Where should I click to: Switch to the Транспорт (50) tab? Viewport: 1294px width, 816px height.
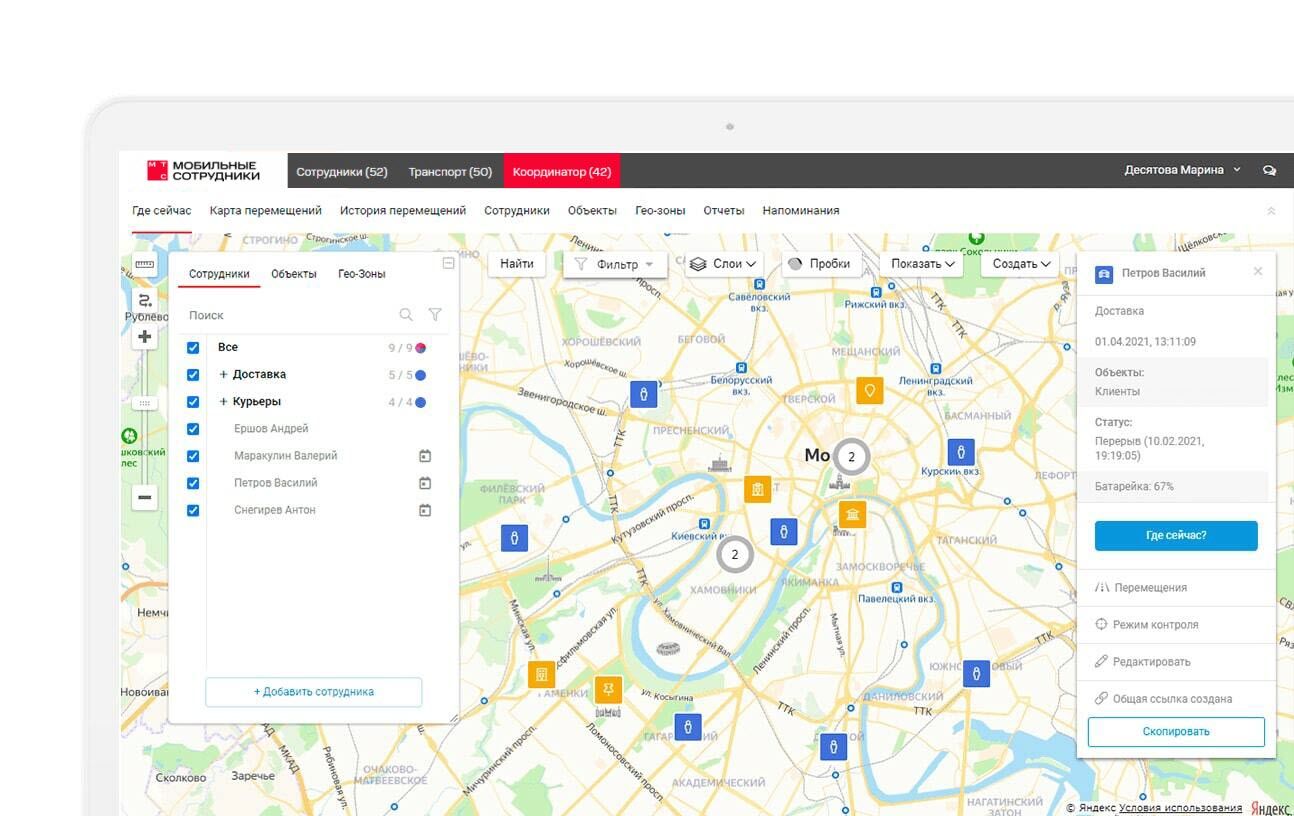tap(450, 171)
